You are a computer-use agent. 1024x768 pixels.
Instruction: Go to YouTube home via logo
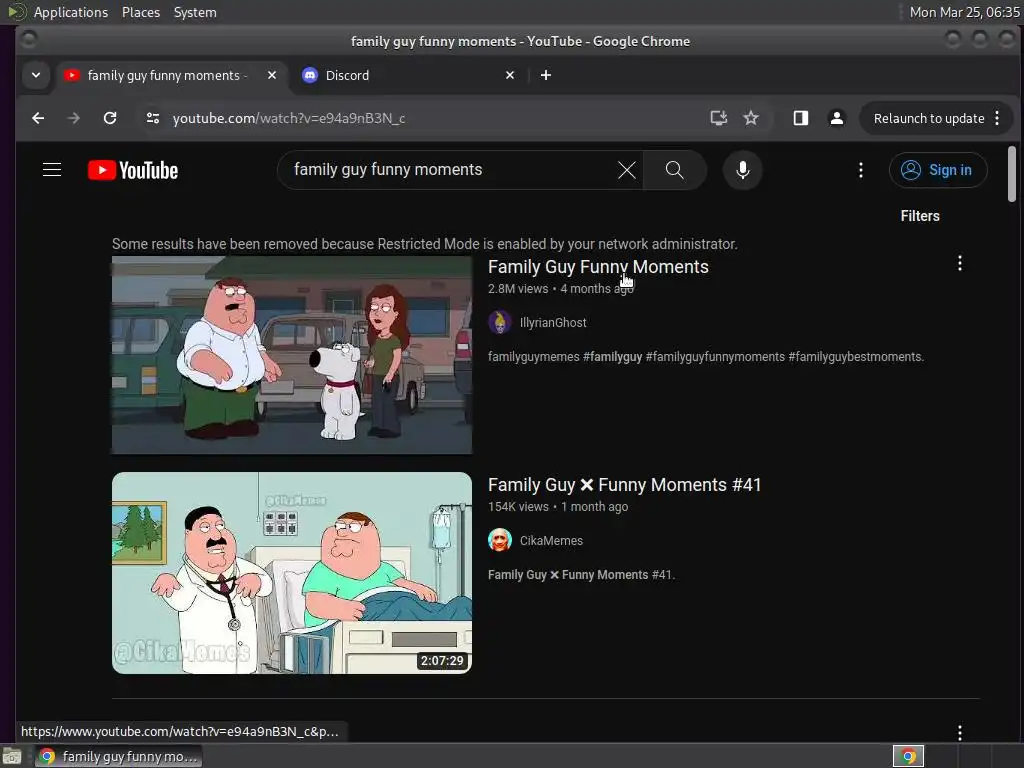[133, 170]
